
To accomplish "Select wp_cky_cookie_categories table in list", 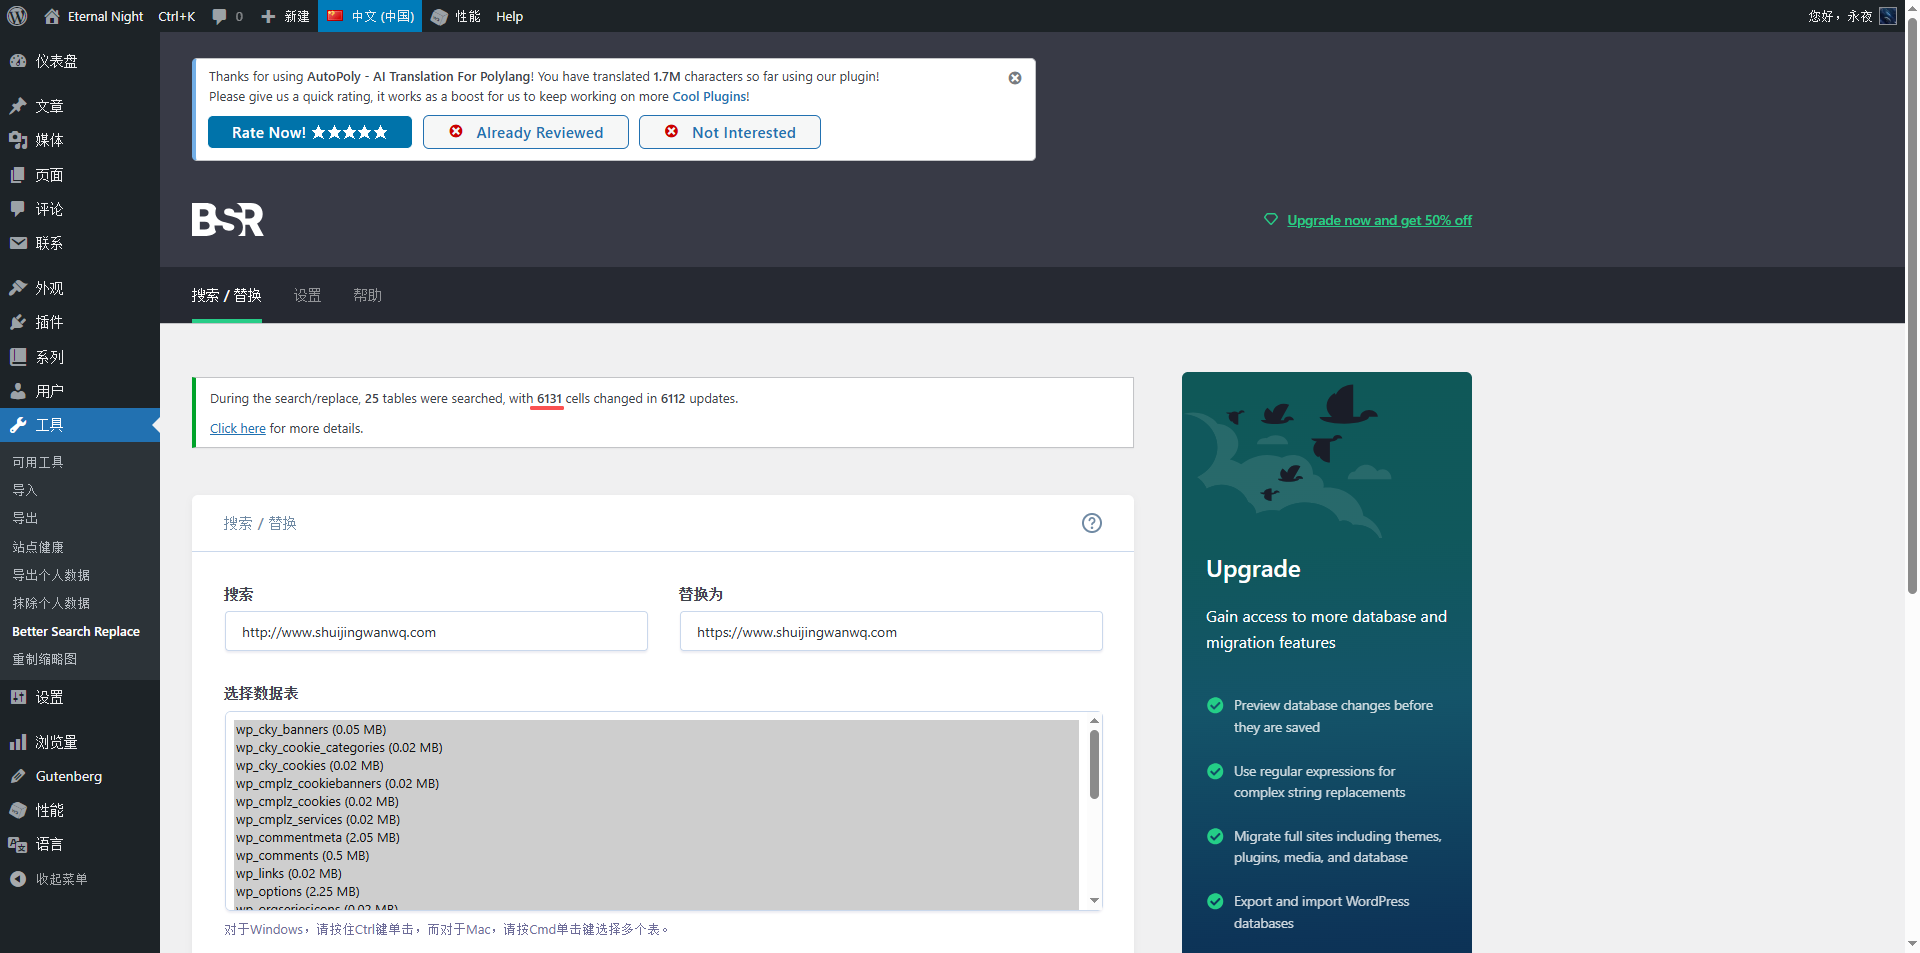I will click(656, 747).
